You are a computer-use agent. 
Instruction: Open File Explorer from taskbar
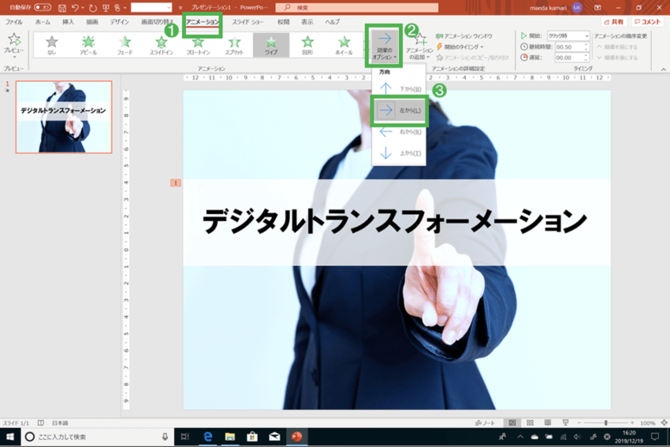[x=230, y=437]
